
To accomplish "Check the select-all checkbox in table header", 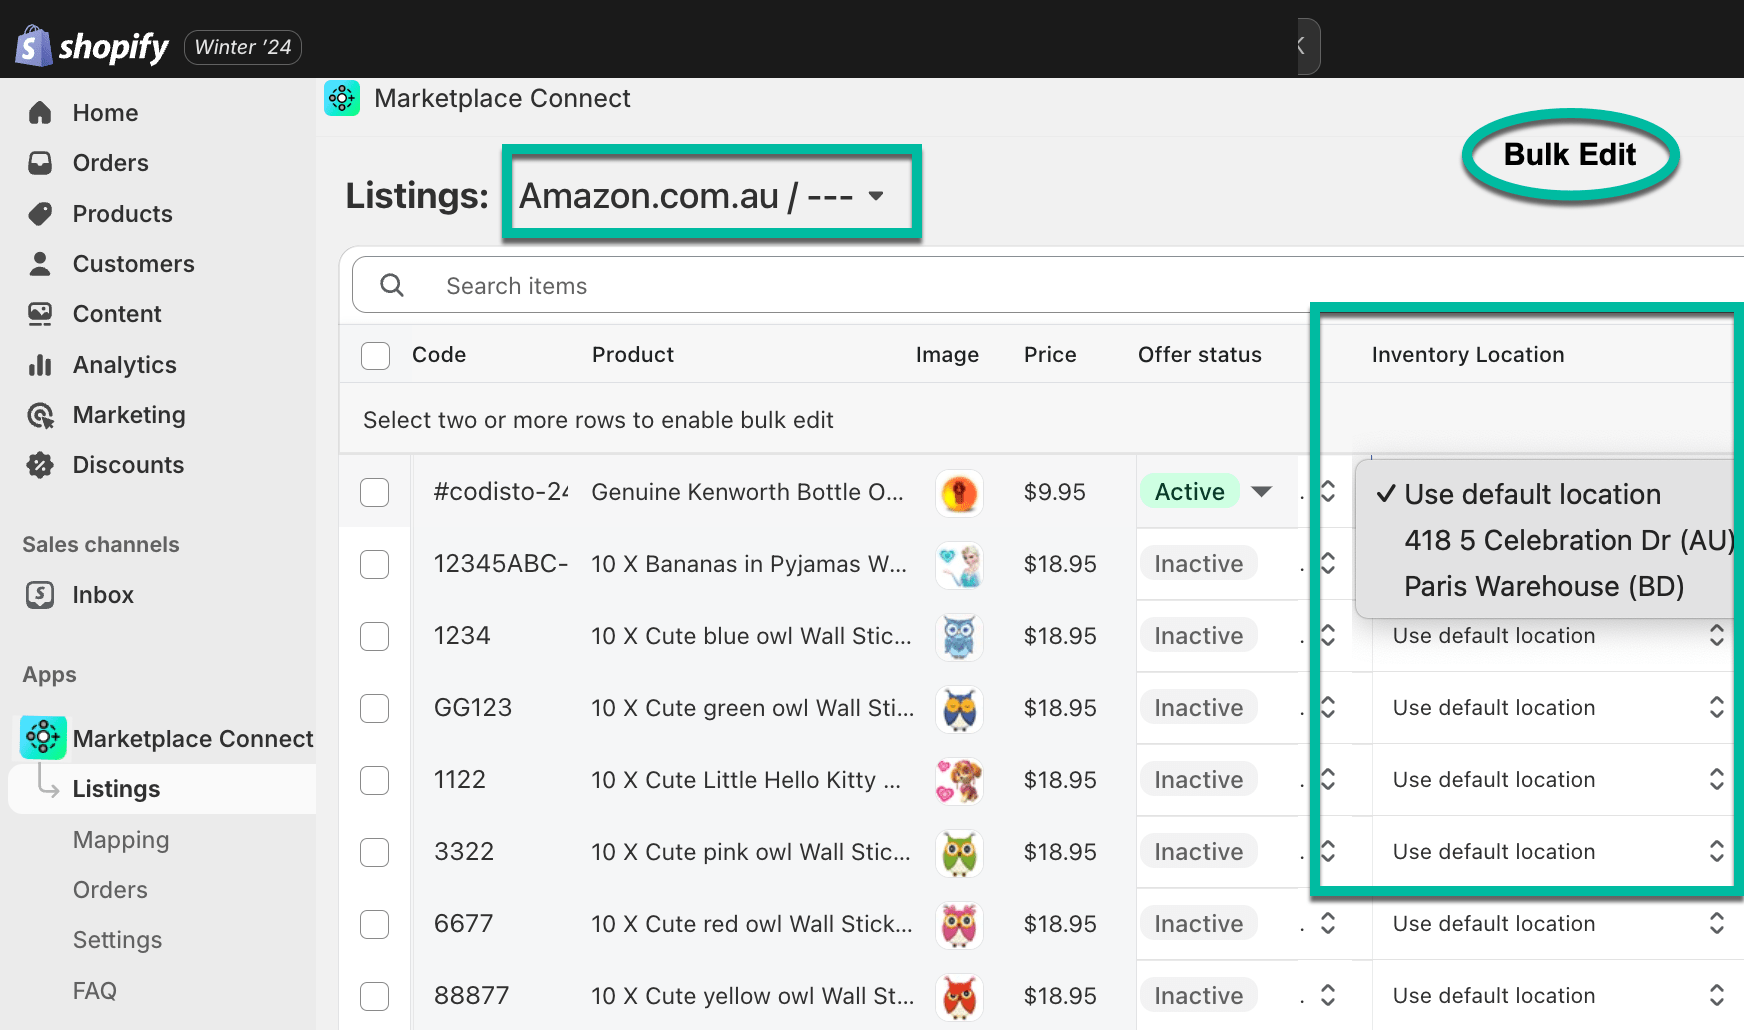I will (375, 355).
